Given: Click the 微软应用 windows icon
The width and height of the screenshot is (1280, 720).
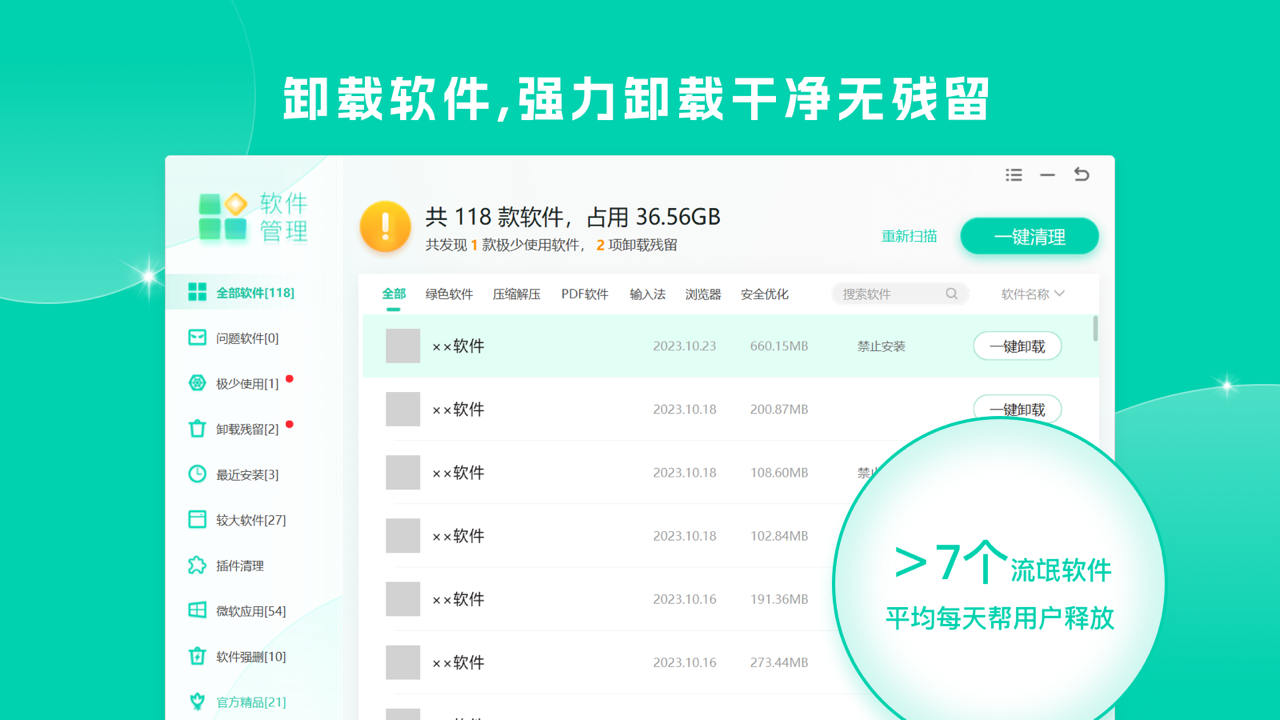Looking at the screenshot, I should click(x=197, y=610).
